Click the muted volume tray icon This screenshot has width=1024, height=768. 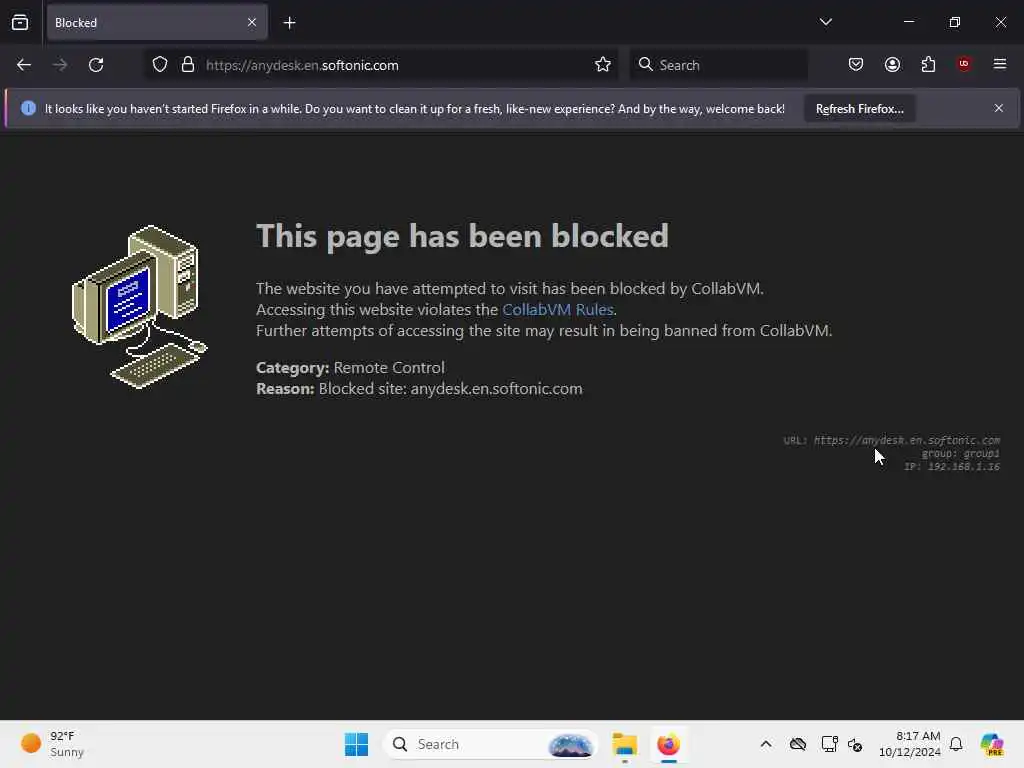(x=856, y=744)
